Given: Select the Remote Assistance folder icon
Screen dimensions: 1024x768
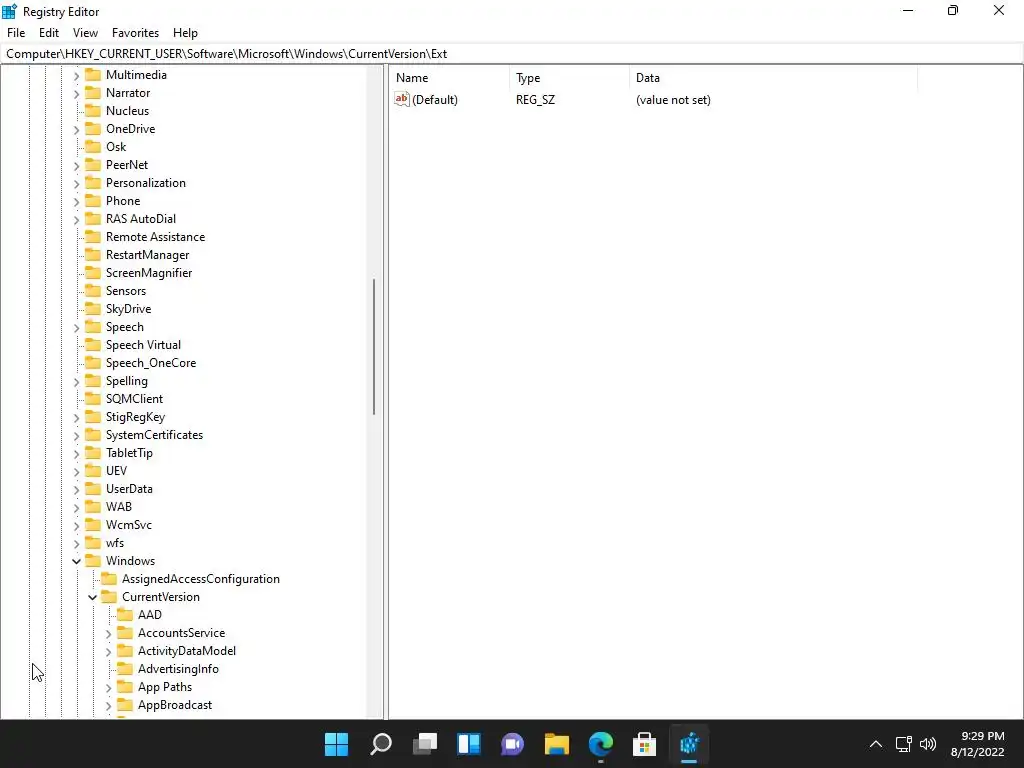Looking at the screenshot, I should (93, 236).
